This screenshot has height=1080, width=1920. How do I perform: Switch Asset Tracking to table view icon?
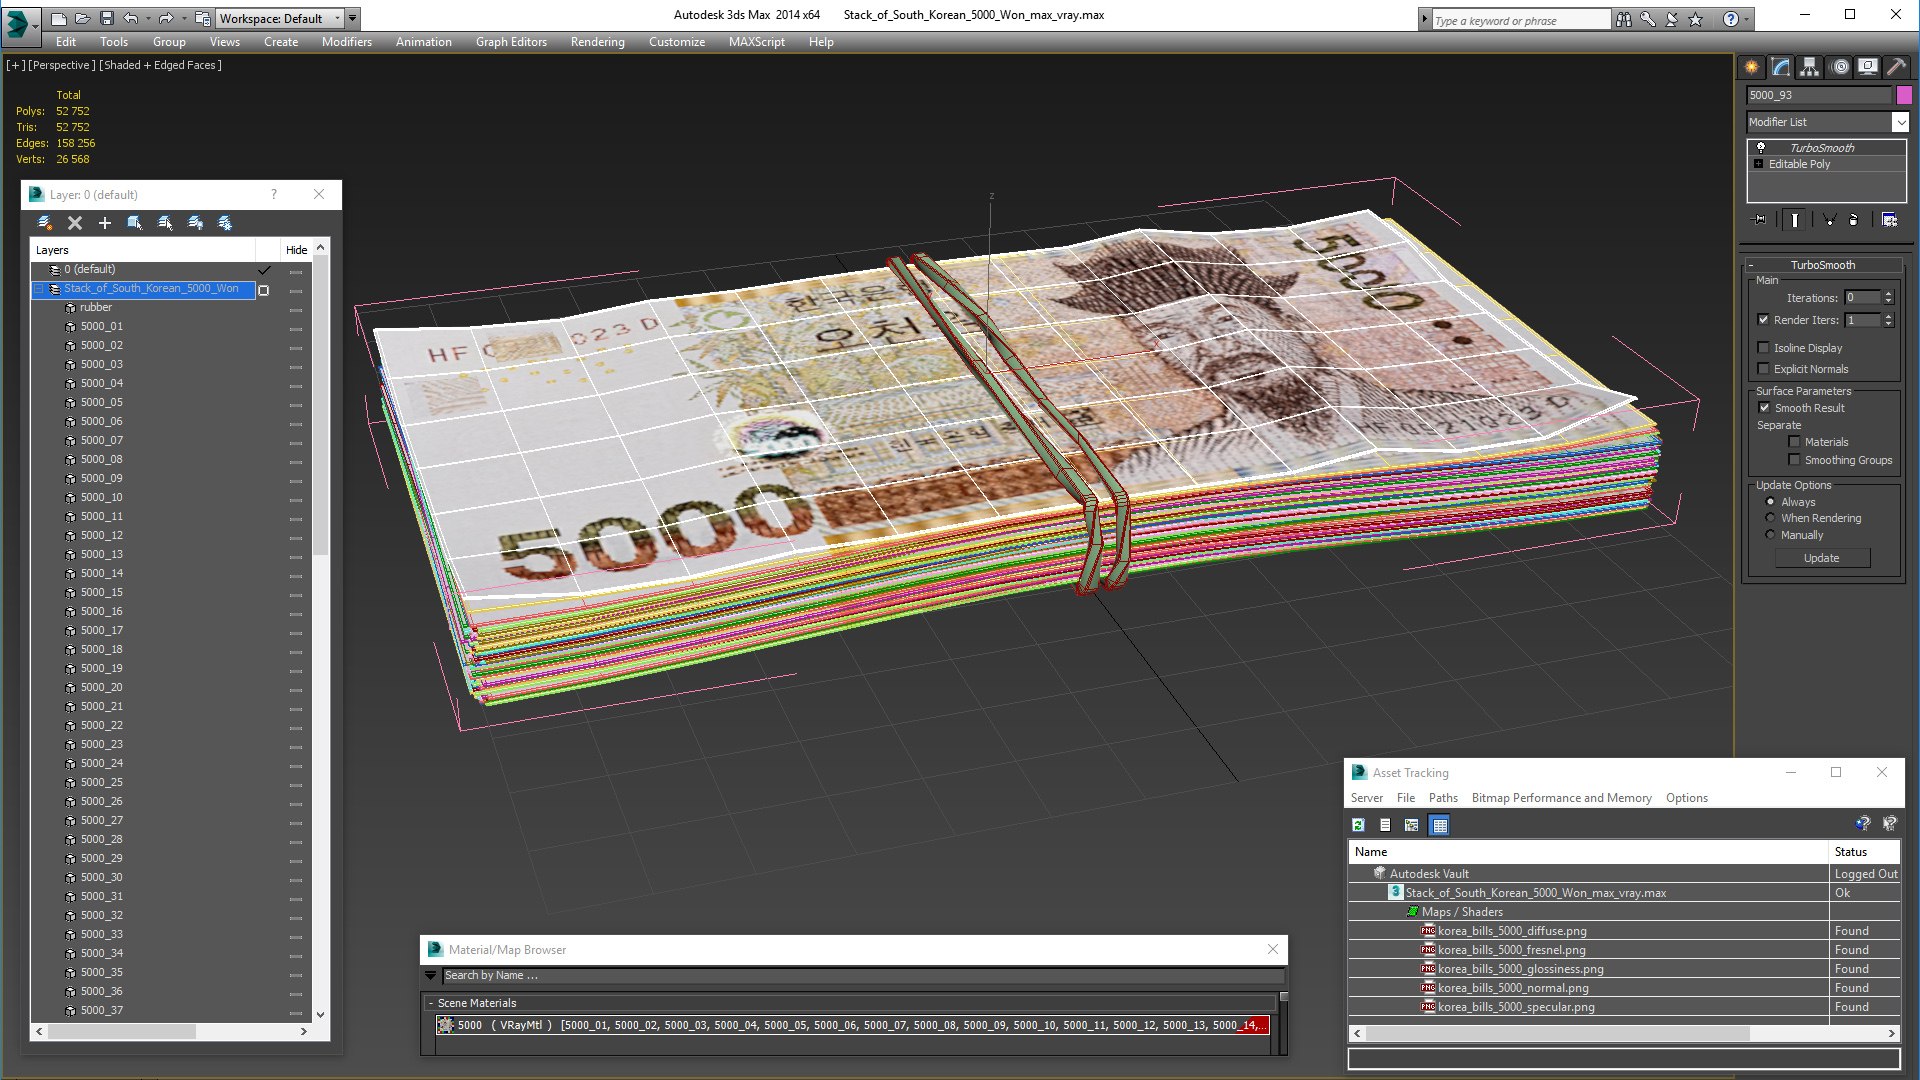click(x=1440, y=825)
